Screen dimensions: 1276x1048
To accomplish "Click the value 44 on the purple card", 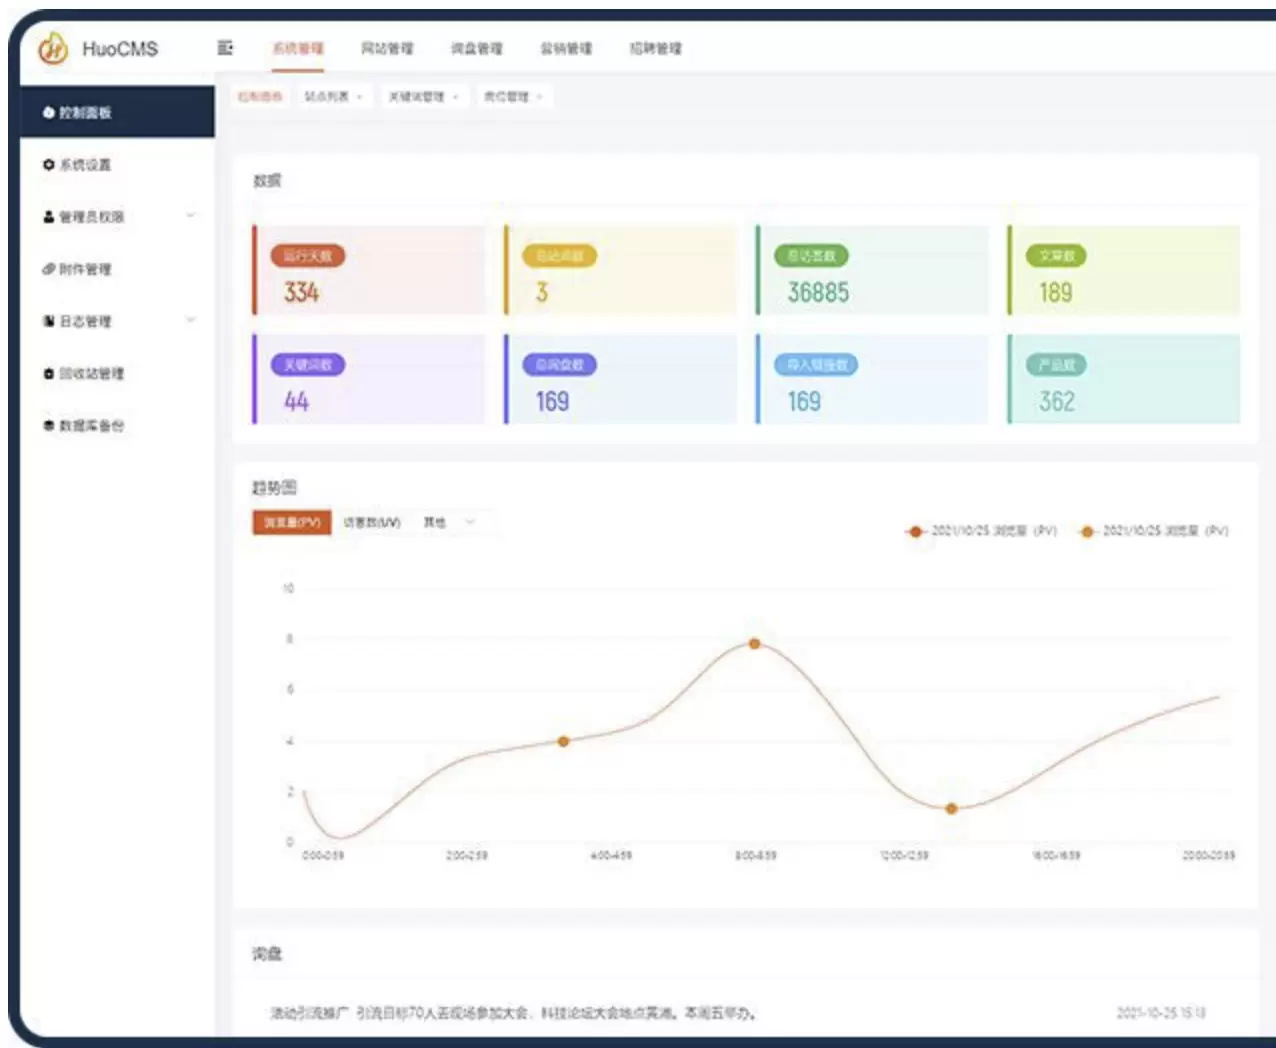I will point(296,402).
